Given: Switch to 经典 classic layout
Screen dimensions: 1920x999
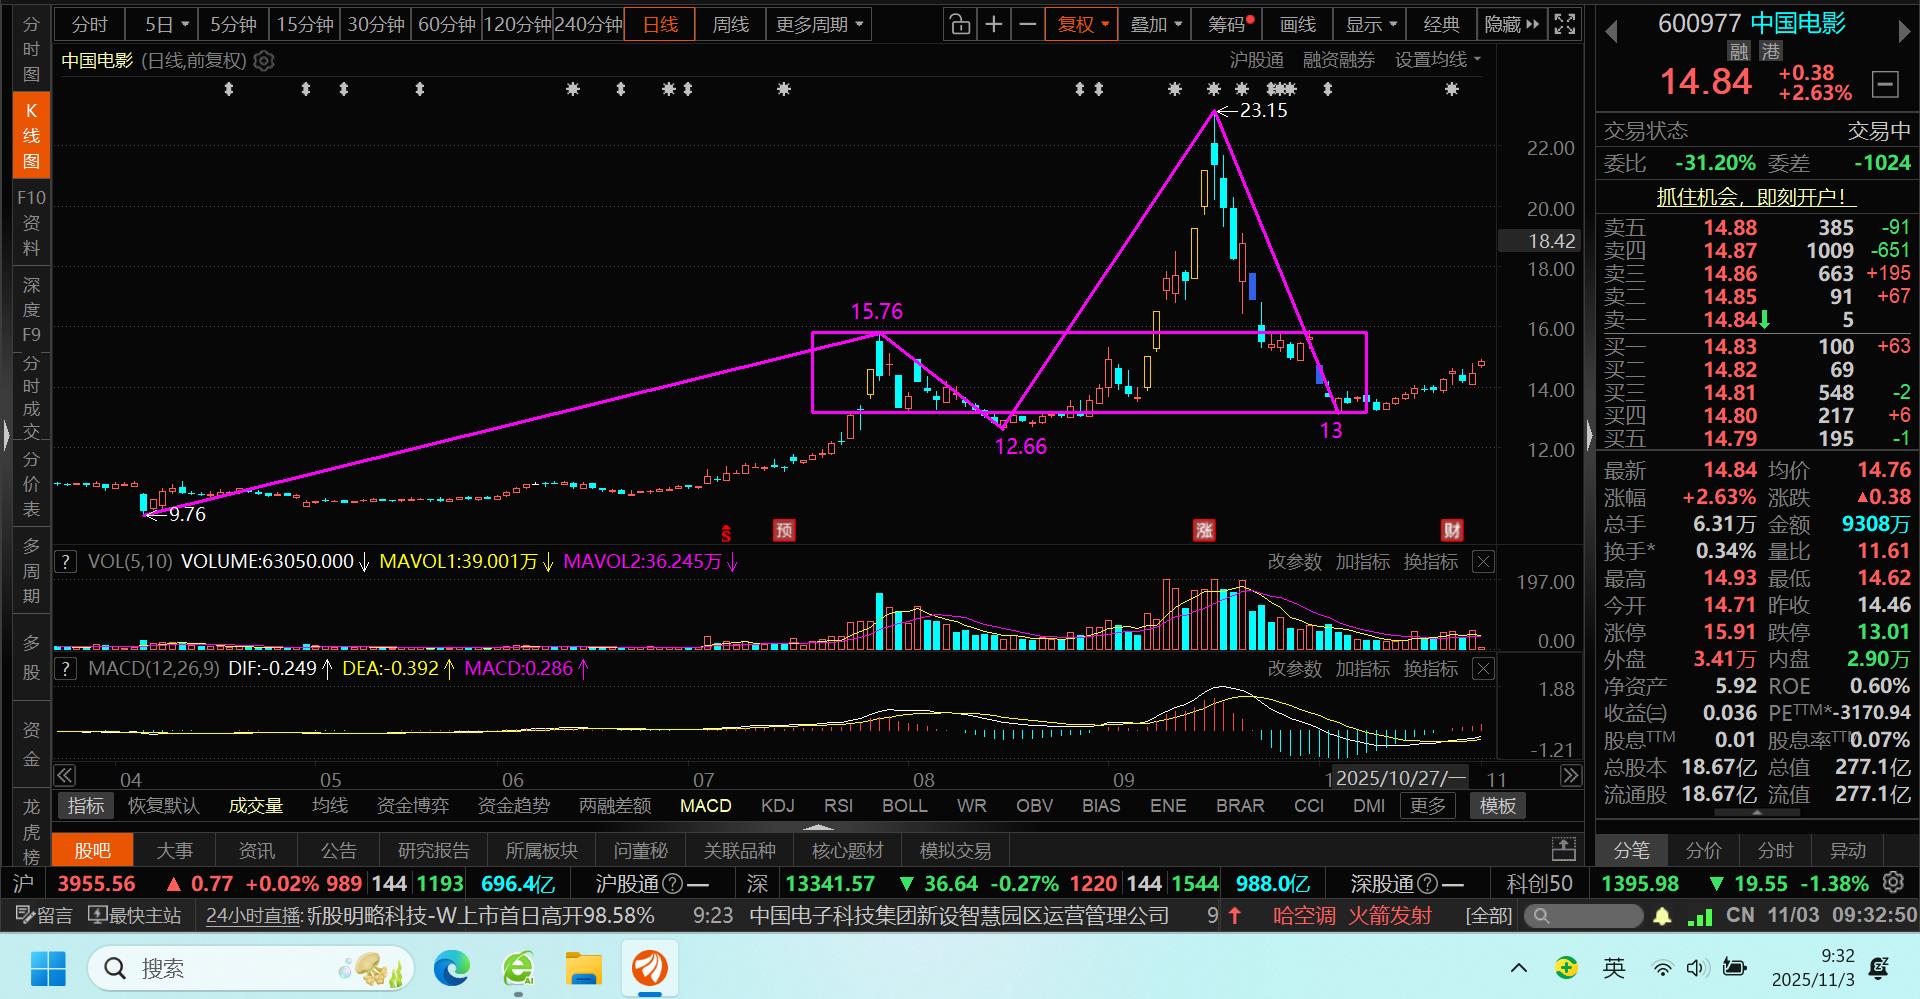Looking at the screenshot, I should click(1442, 25).
